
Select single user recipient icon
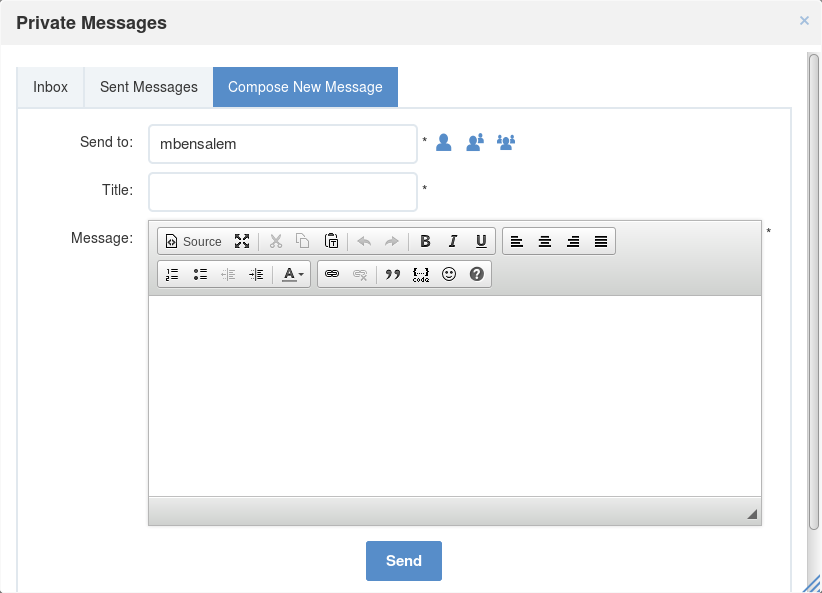click(444, 142)
